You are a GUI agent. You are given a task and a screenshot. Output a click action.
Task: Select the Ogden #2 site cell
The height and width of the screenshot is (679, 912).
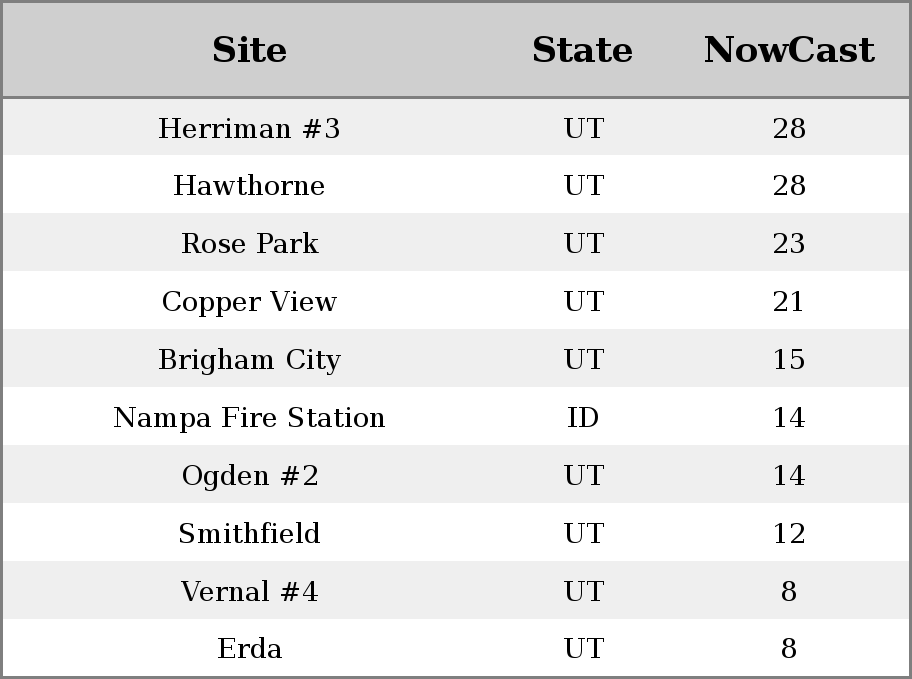[x=250, y=475]
